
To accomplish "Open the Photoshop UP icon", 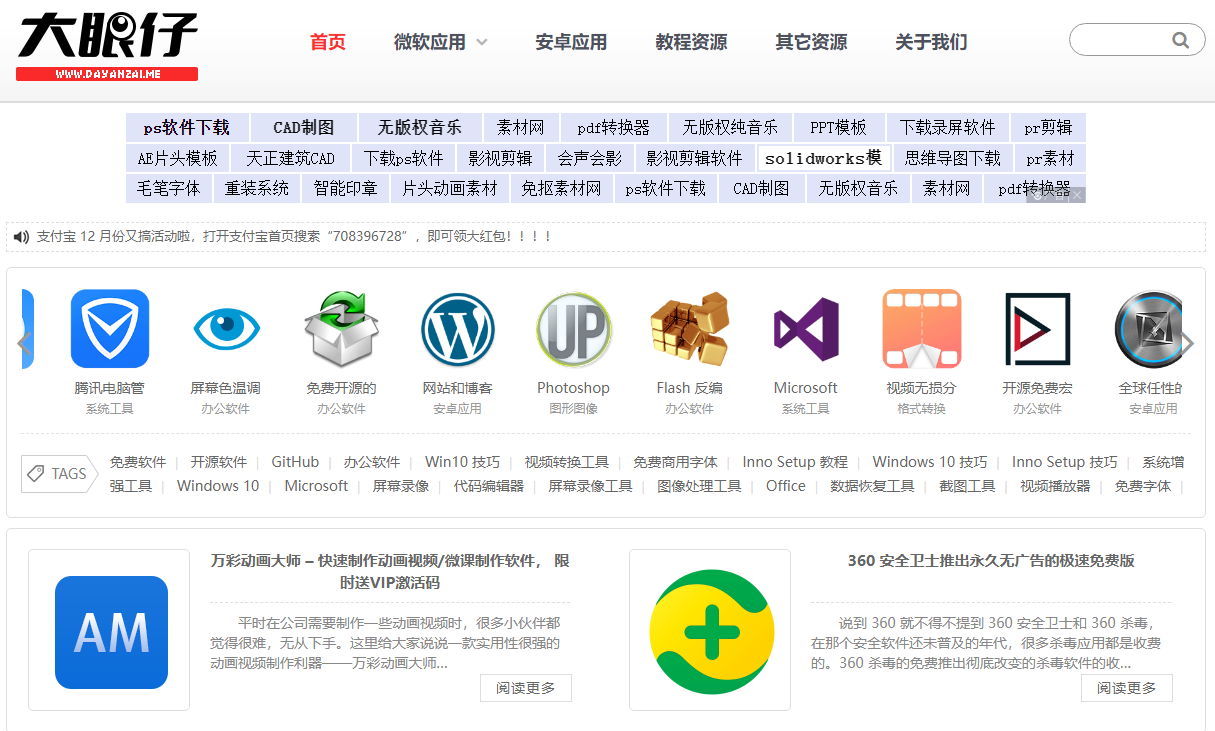I will (574, 329).
